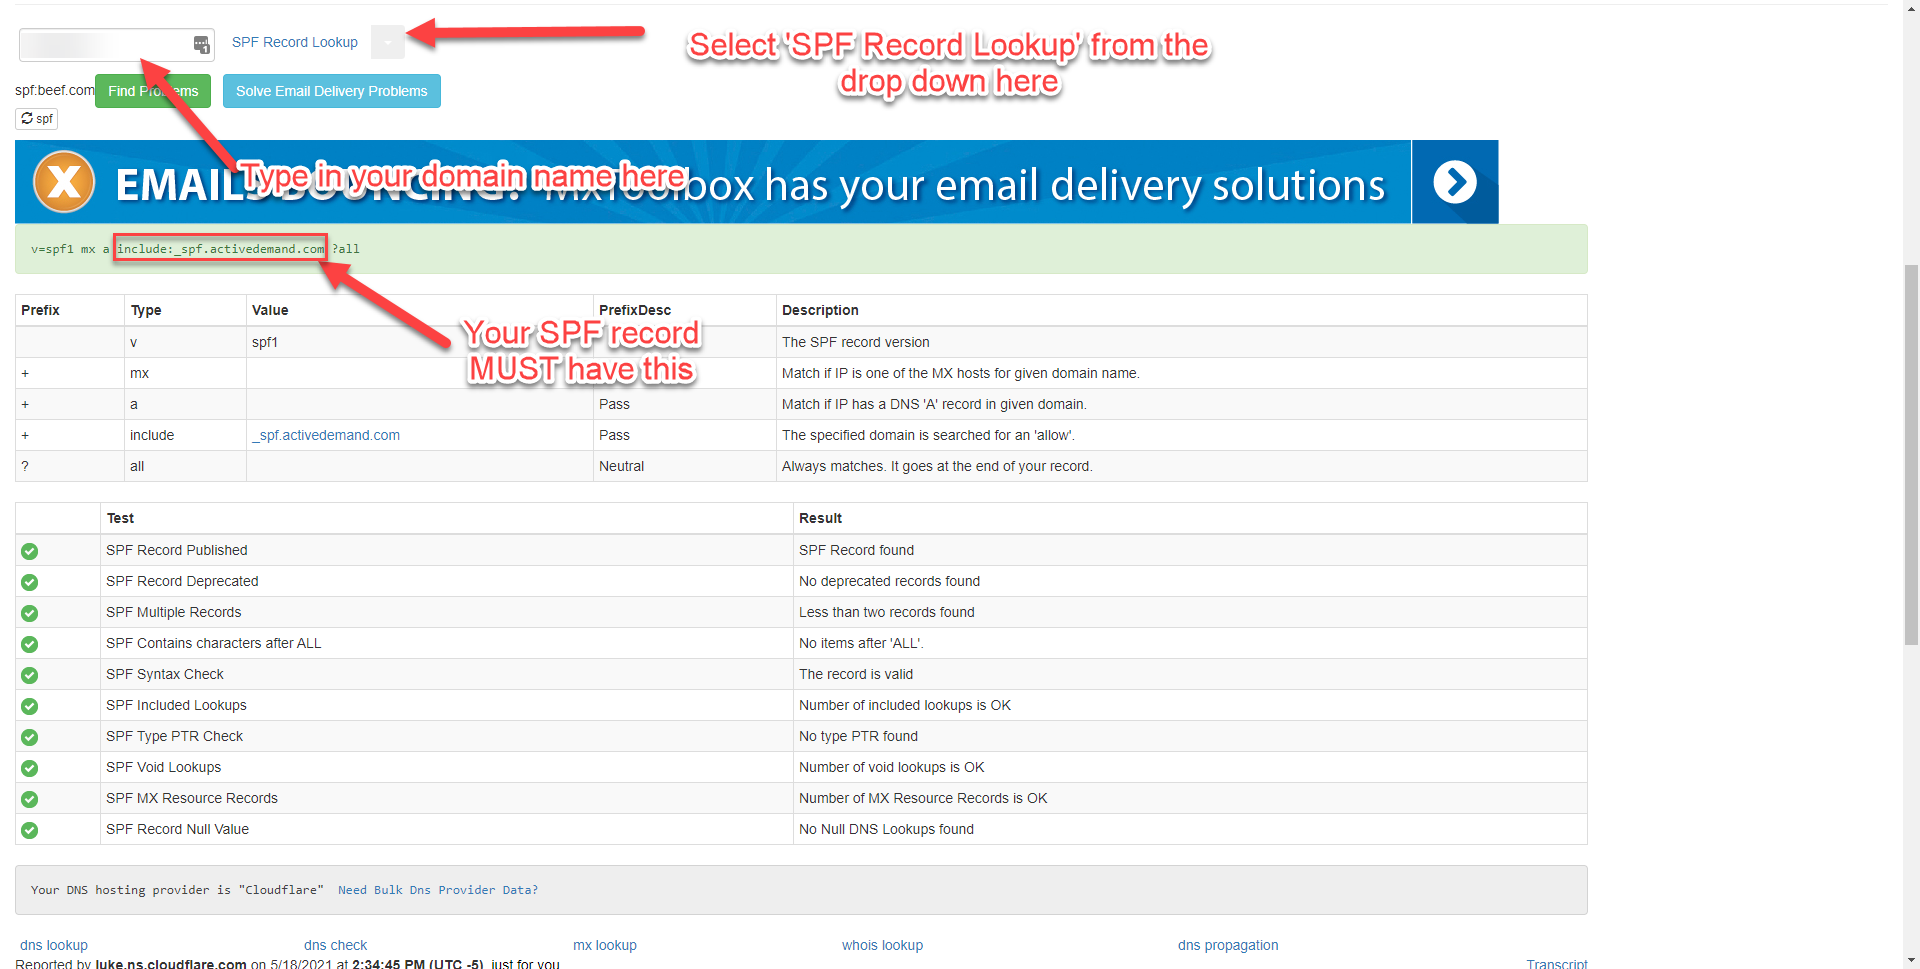The image size is (1920, 969).
Task: Click the domain name input field
Action: [x=116, y=44]
